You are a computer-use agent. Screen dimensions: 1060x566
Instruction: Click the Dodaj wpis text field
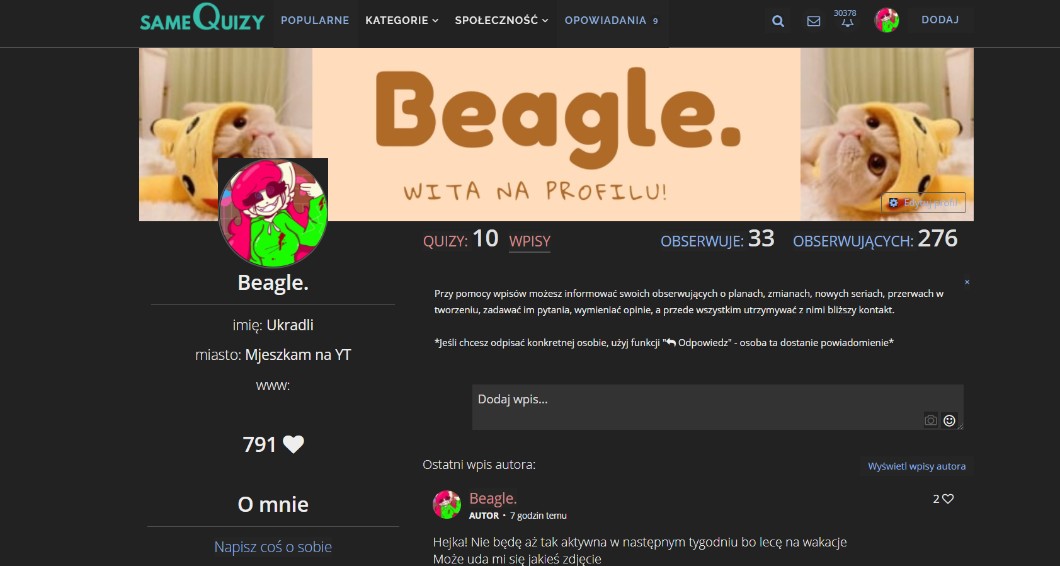tap(717, 407)
